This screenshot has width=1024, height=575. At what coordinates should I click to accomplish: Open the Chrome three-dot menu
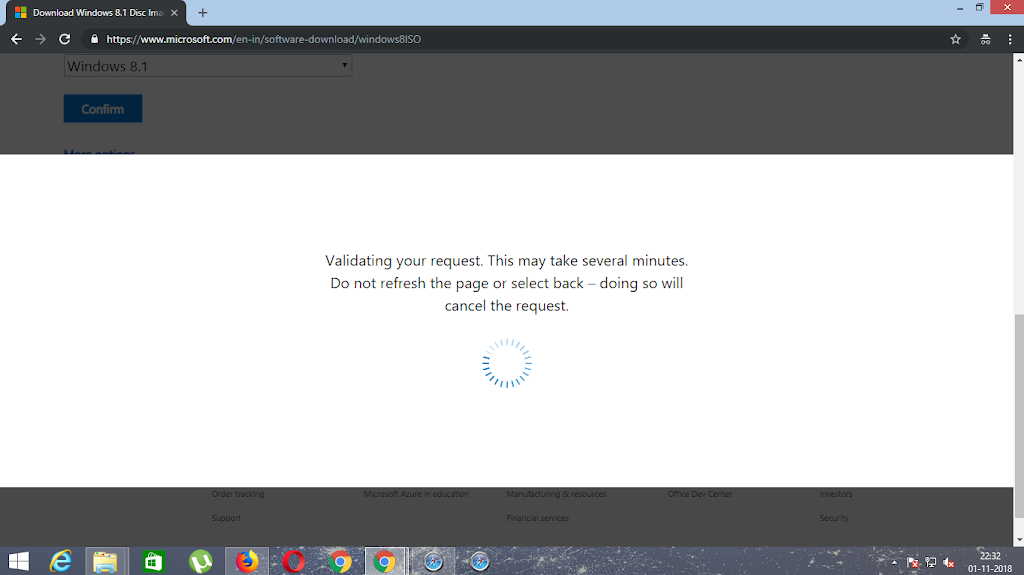(x=1010, y=39)
